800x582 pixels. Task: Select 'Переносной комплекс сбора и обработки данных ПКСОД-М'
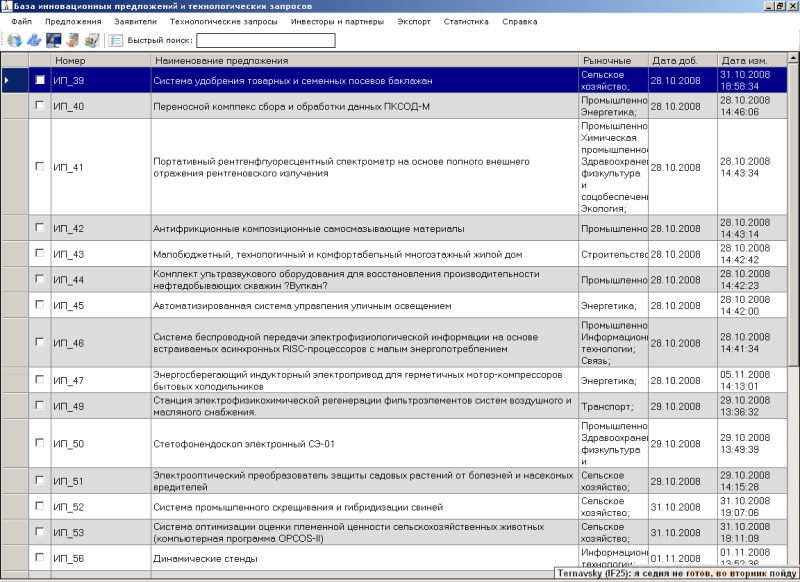coord(365,106)
